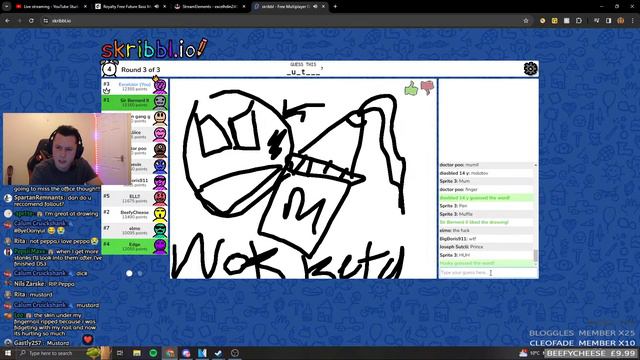Dislike the drawing with thumbs down
The height and width of the screenshot is (360, 640).
pos(427,88)
